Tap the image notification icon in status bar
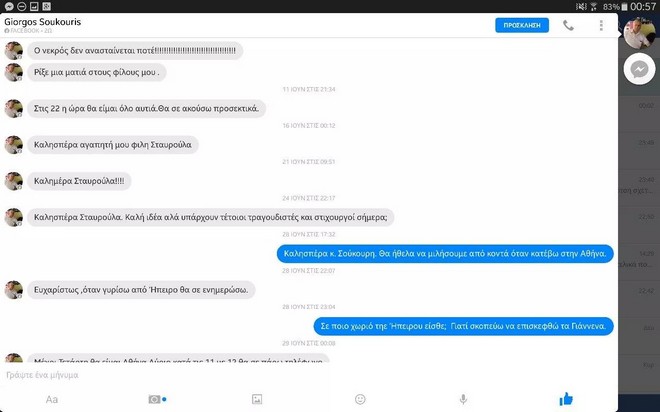Screen dimensions: 660x412 [x=34, y=6]
